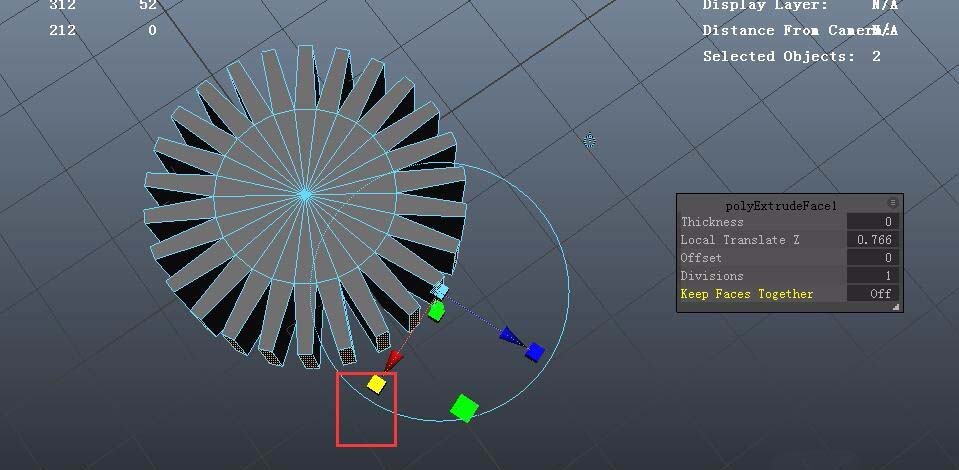Click the Offset label

[x=701, y=258]
